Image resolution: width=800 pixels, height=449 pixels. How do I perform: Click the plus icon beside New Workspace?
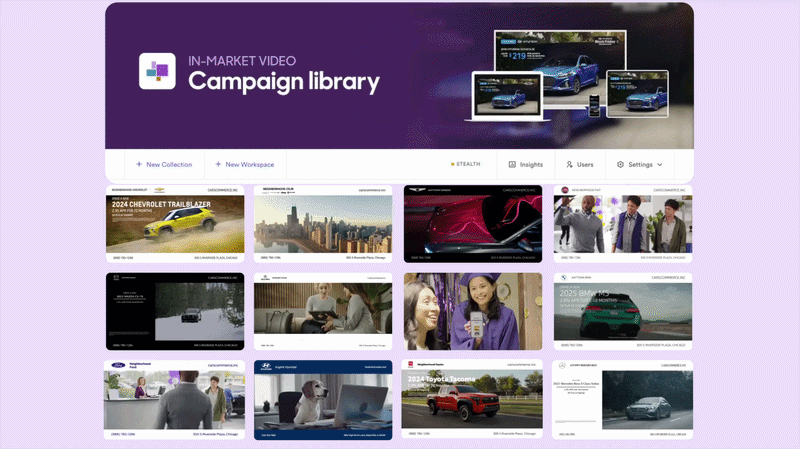click(x=218, y=164)
